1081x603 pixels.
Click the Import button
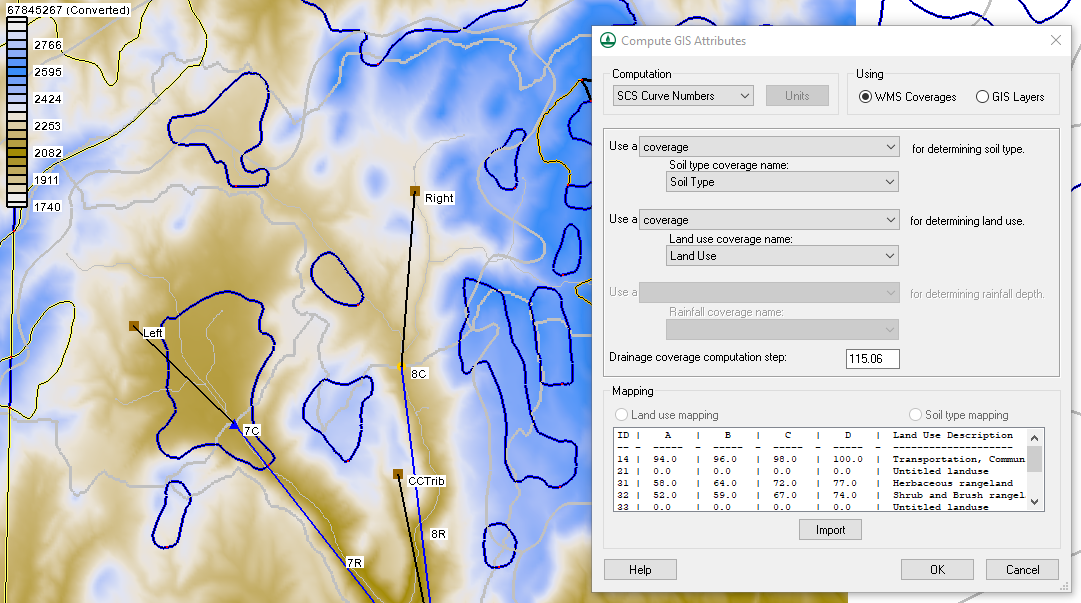pyautogui.click(x=830, y=530)
